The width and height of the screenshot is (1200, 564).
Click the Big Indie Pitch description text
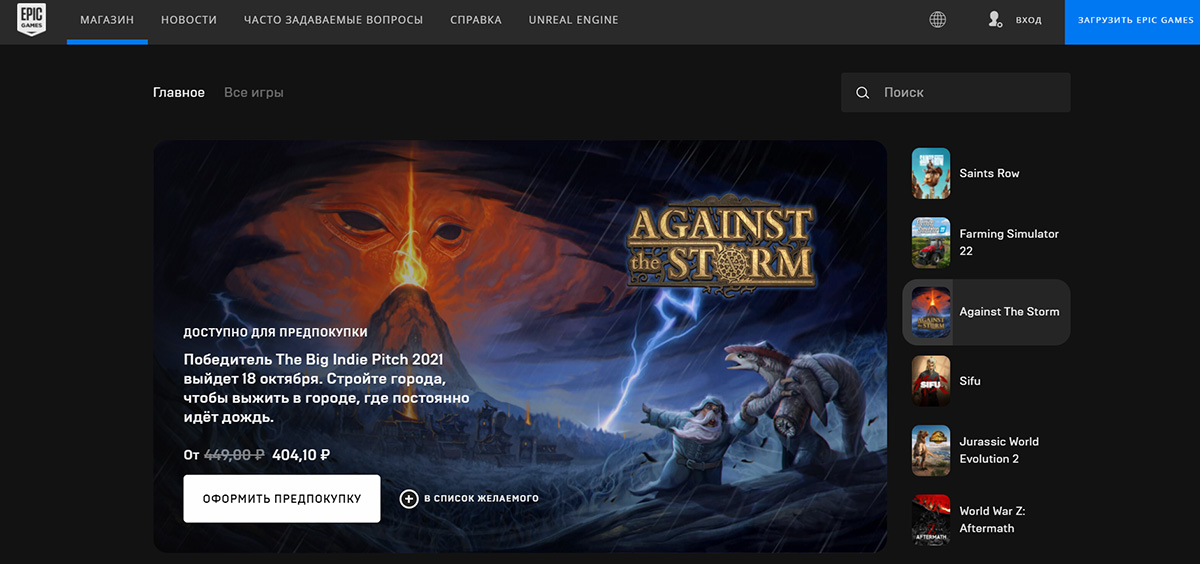327,388
